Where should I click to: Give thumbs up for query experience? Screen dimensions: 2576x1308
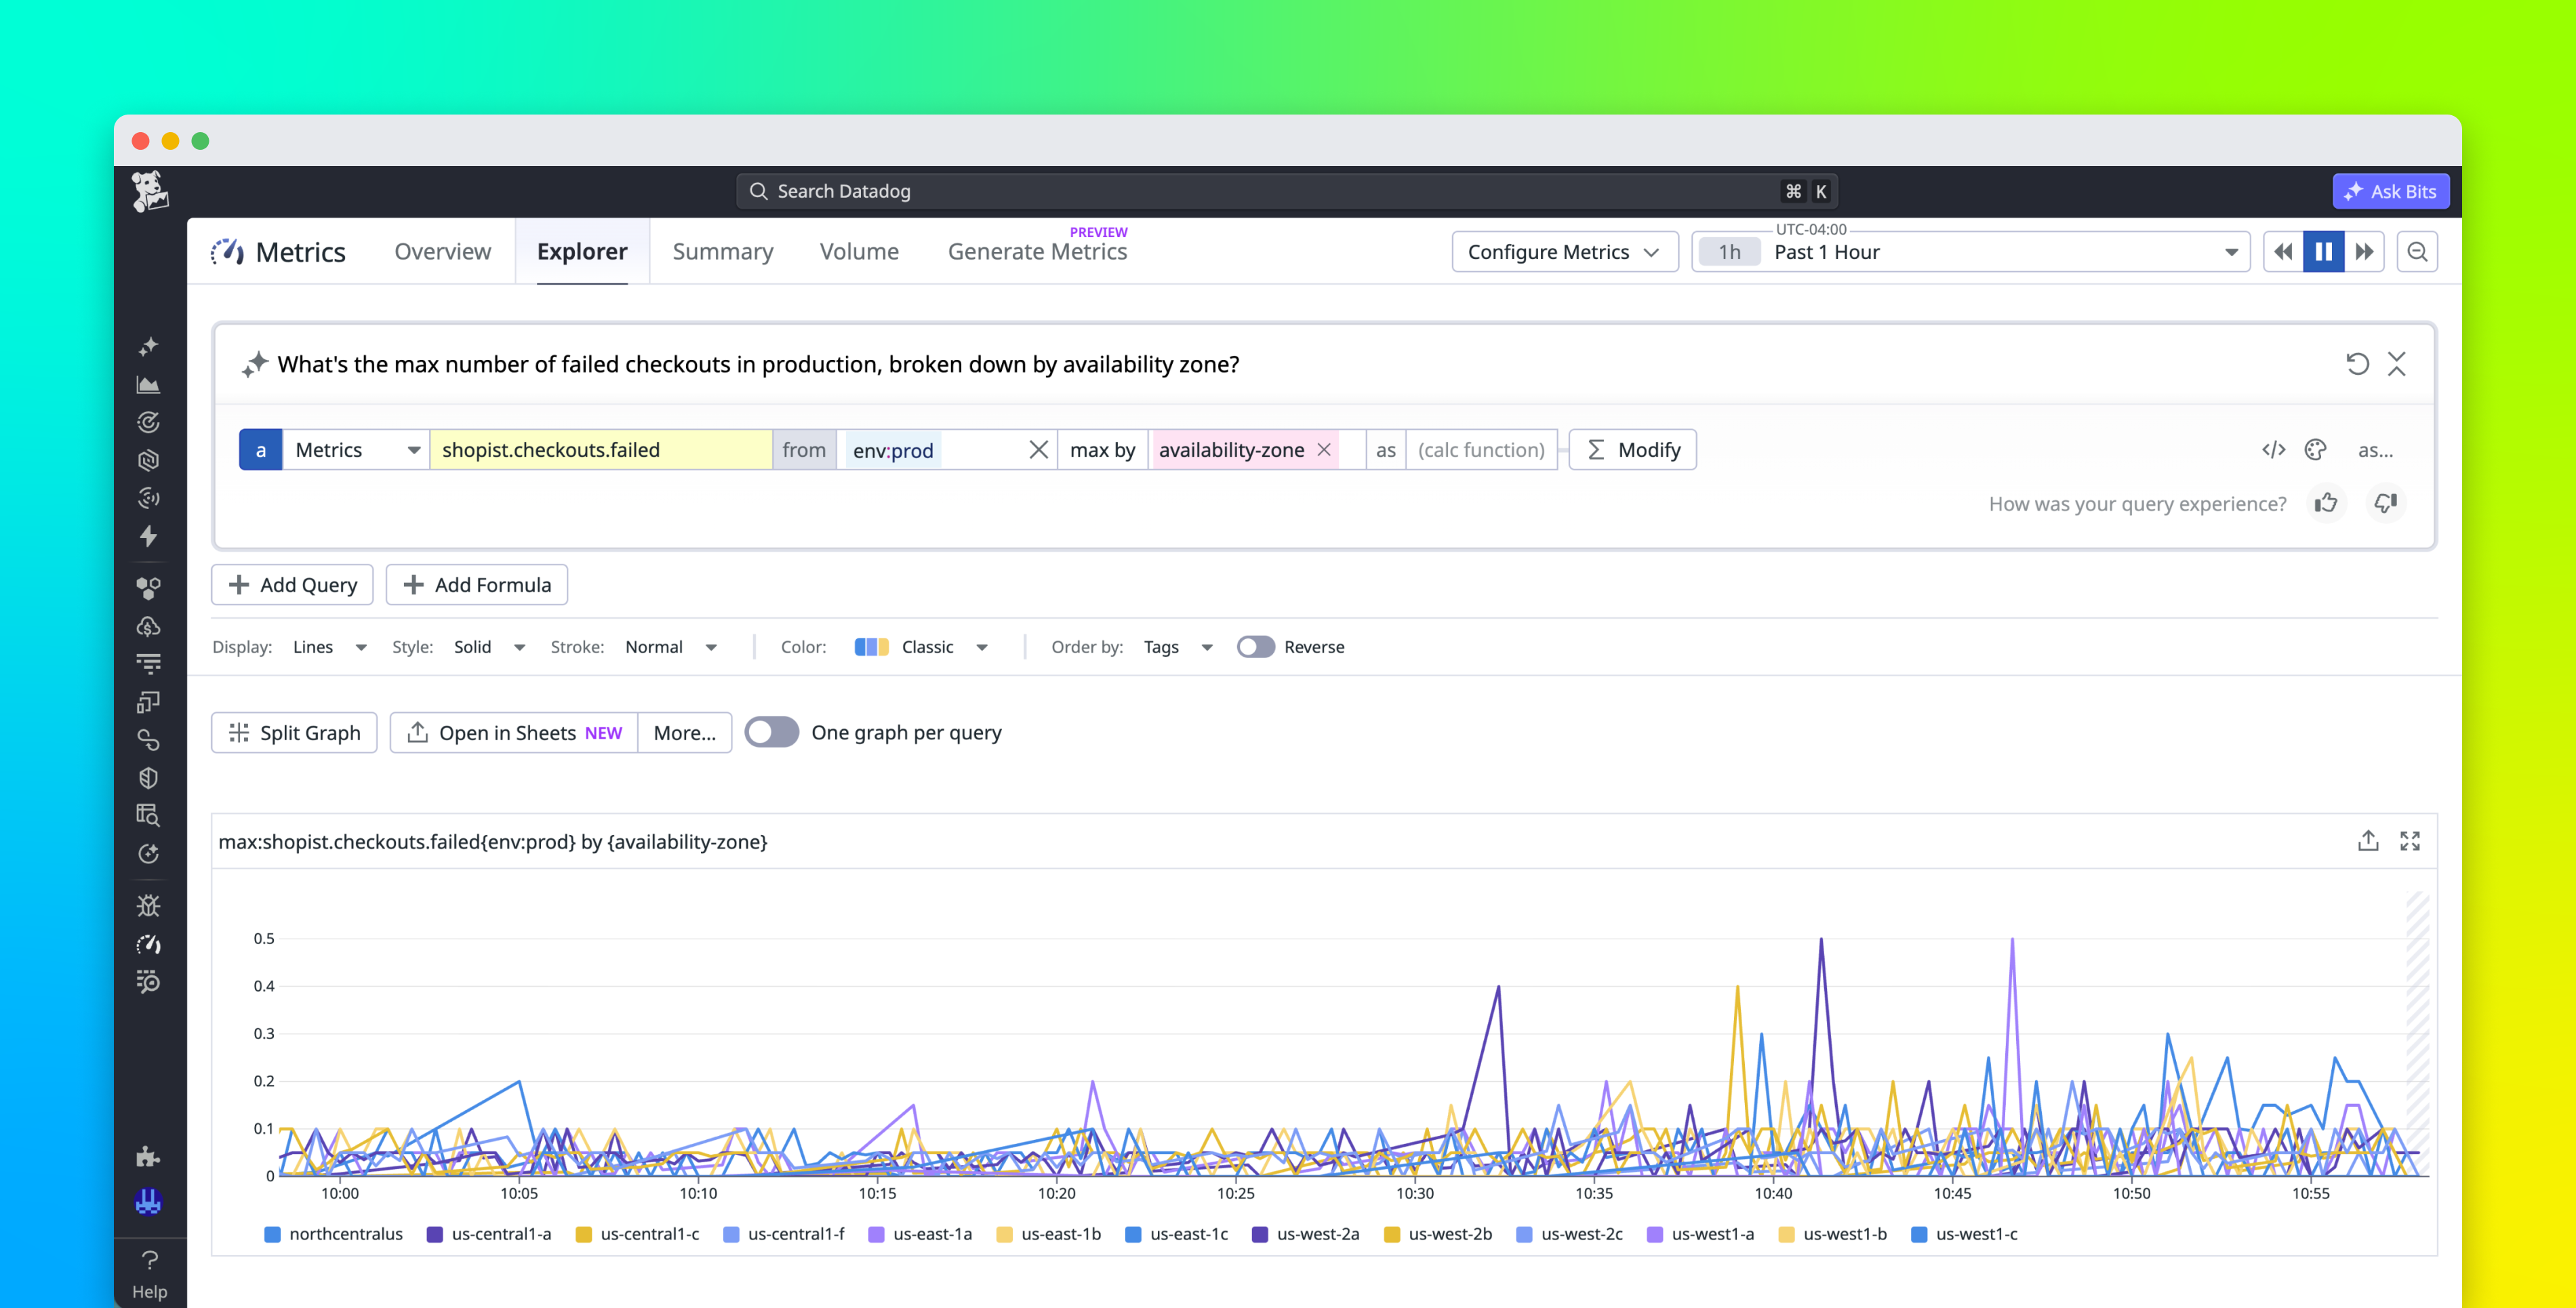(2326, 503)
